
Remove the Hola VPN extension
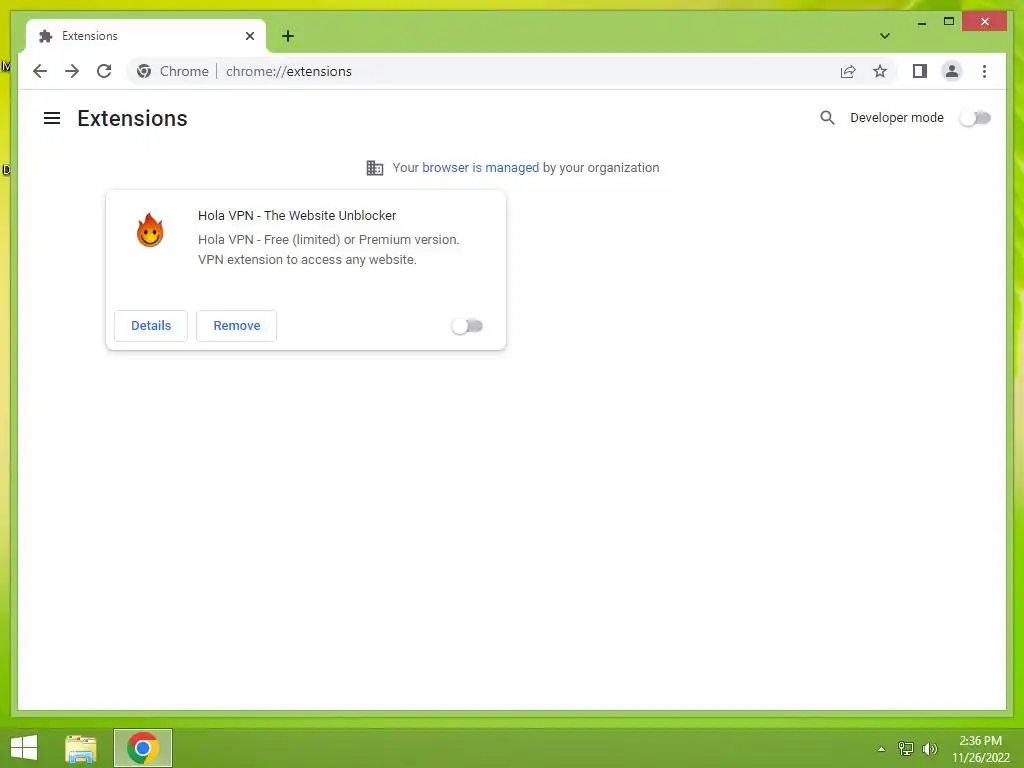pos(236,326)
